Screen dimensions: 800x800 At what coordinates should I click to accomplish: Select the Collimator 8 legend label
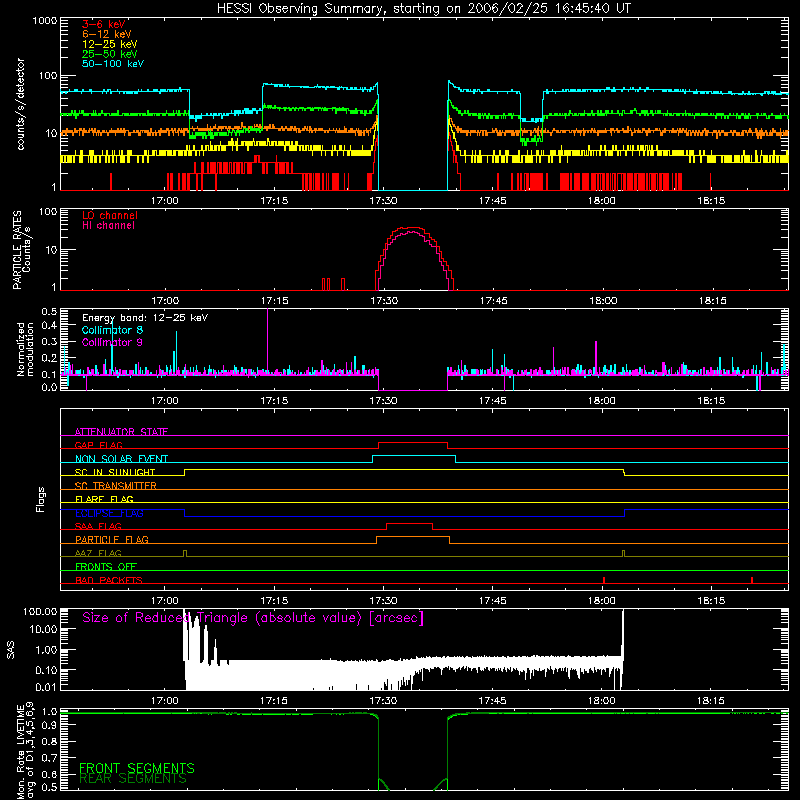coord(112,330)
